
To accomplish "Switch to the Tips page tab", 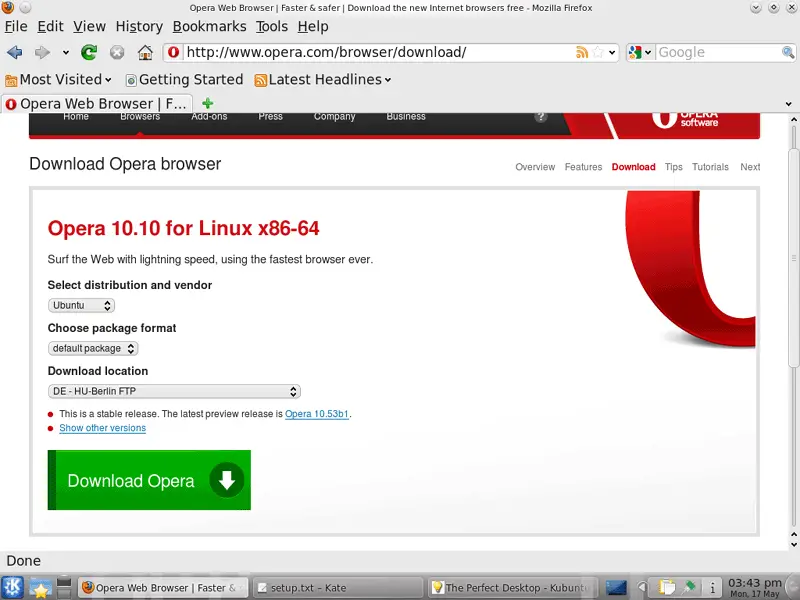I will tap(673, 167).
